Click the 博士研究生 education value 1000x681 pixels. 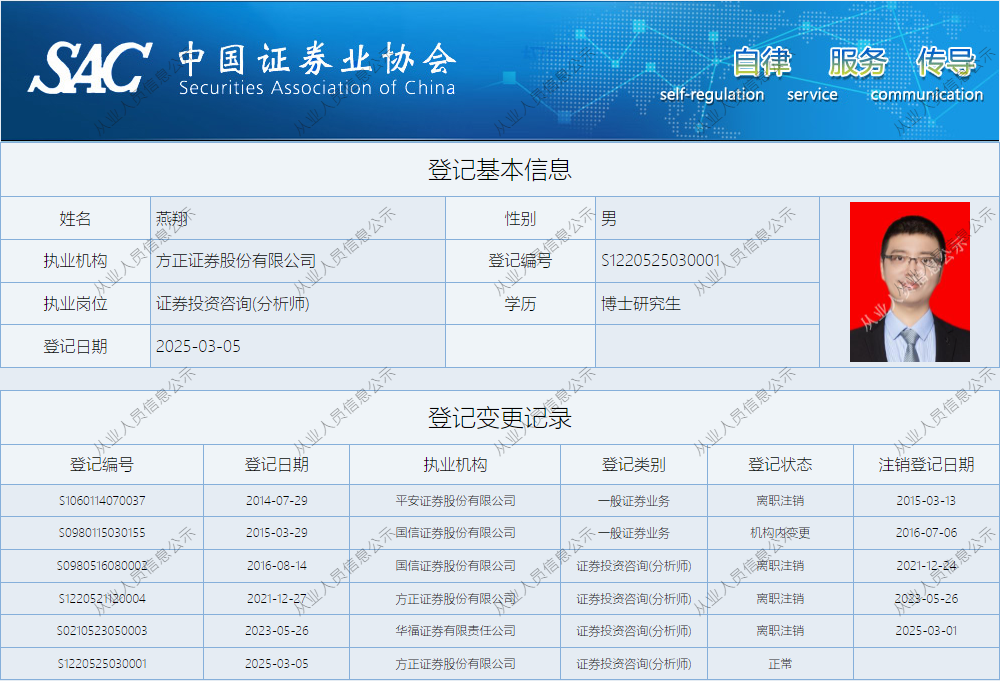pyautogui.click(x=641, y=304)
